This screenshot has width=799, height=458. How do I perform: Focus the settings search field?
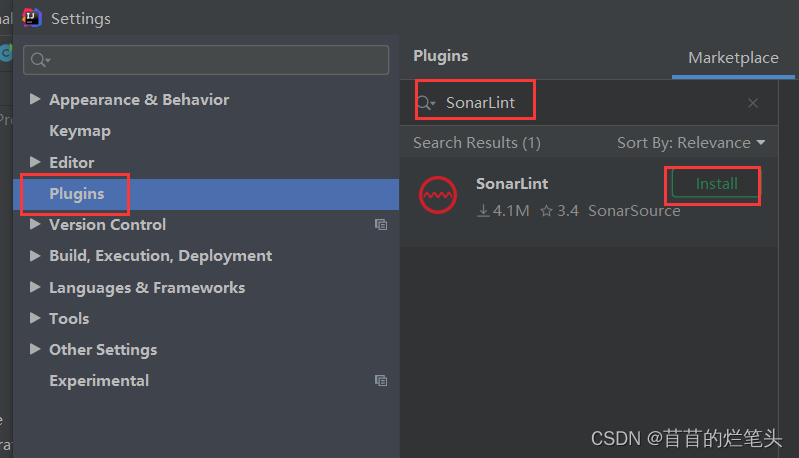pyautogui.click(x=206, y=60)
